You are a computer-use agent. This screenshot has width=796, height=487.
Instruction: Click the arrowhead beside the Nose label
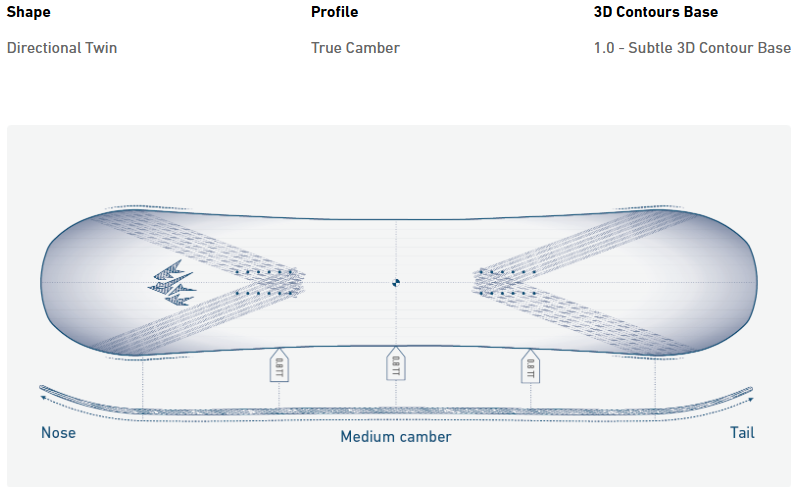point(44,398)
